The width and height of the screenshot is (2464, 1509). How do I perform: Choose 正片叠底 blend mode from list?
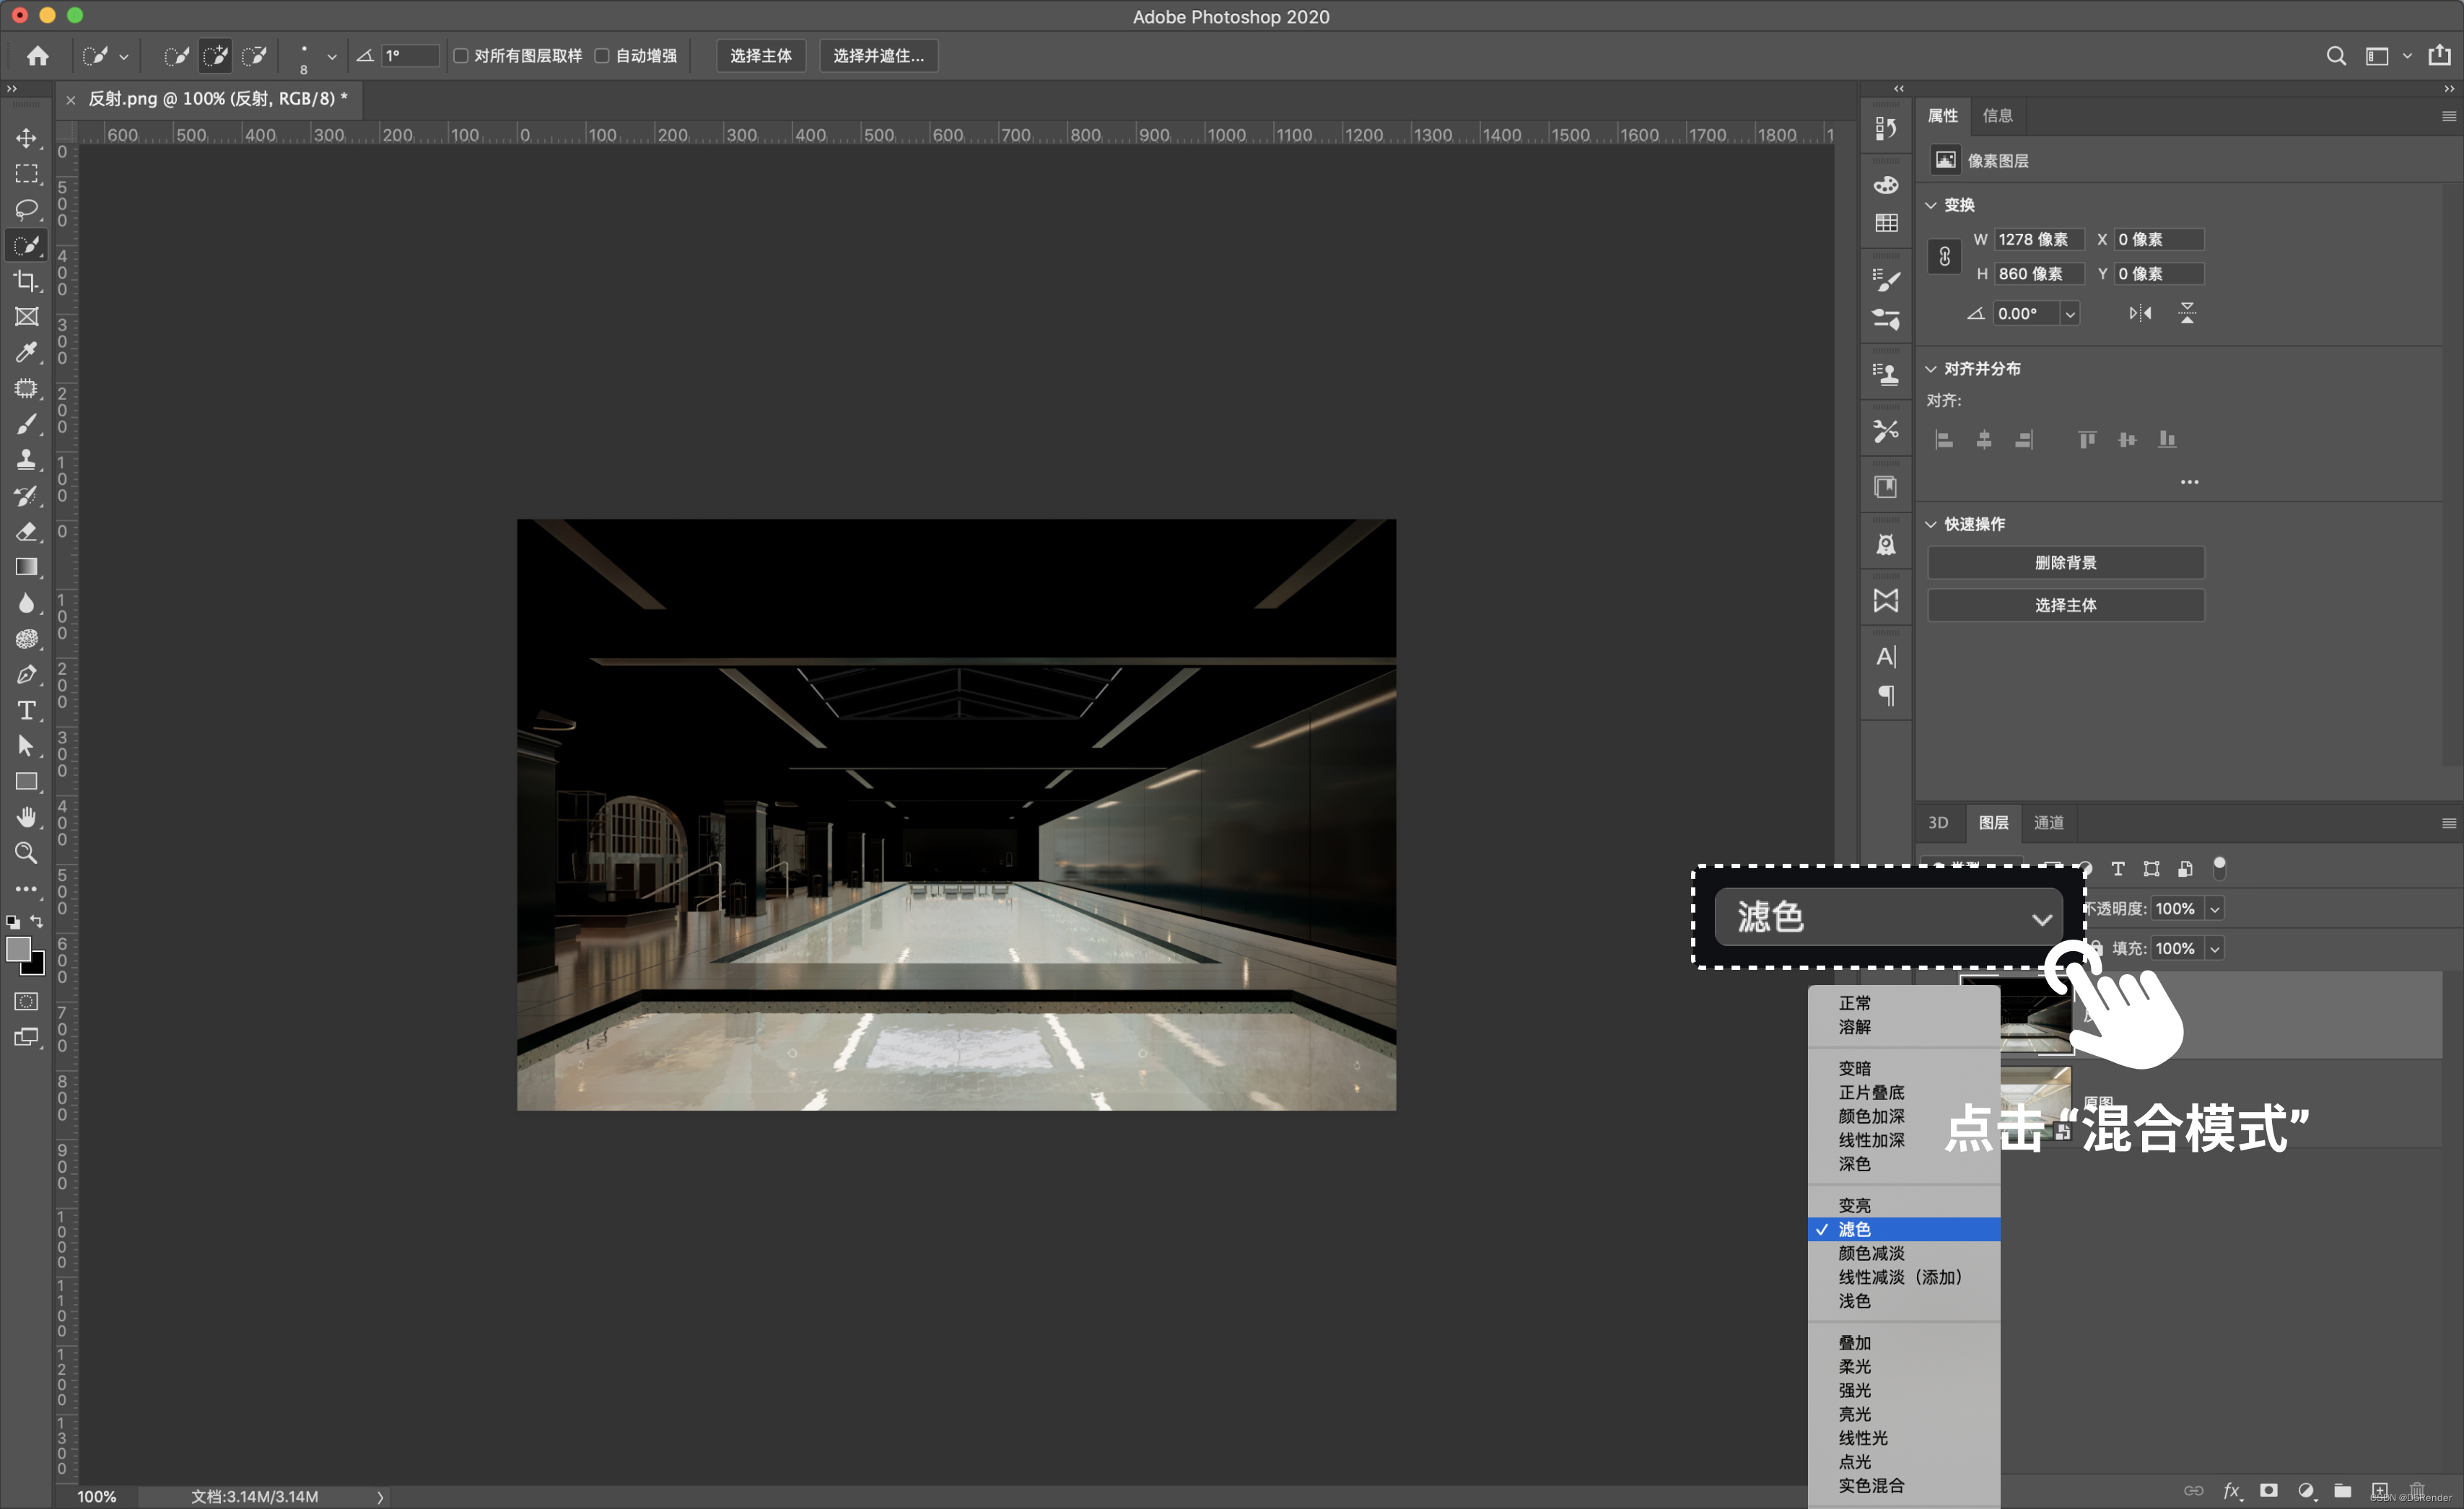pyautogui.click(x=1870, y=1092)
